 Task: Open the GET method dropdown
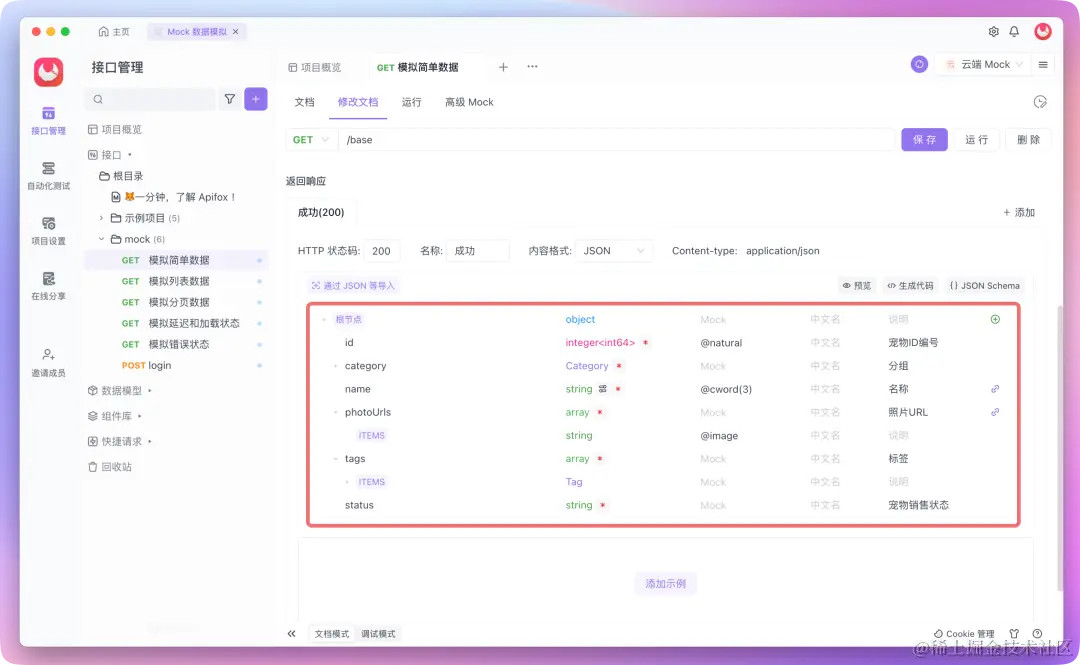pos(311,140)
